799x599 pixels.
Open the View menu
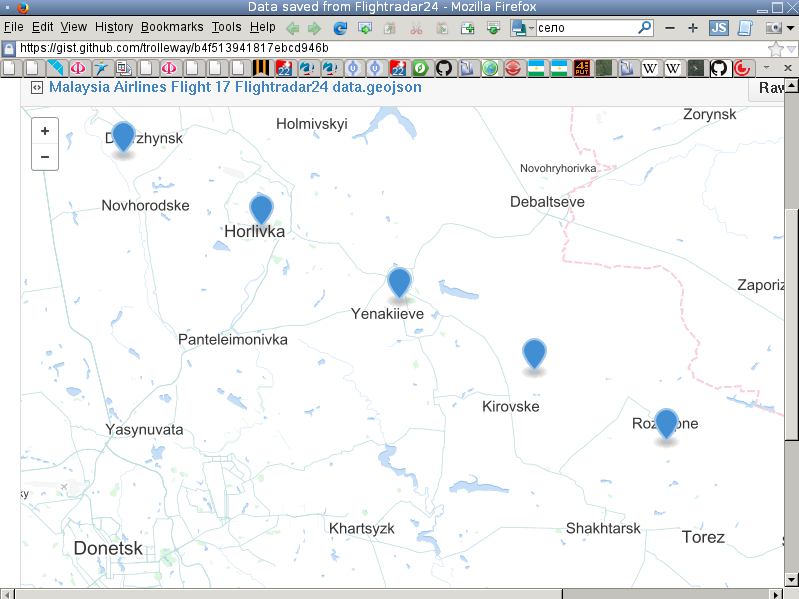[x=74, y=27]
